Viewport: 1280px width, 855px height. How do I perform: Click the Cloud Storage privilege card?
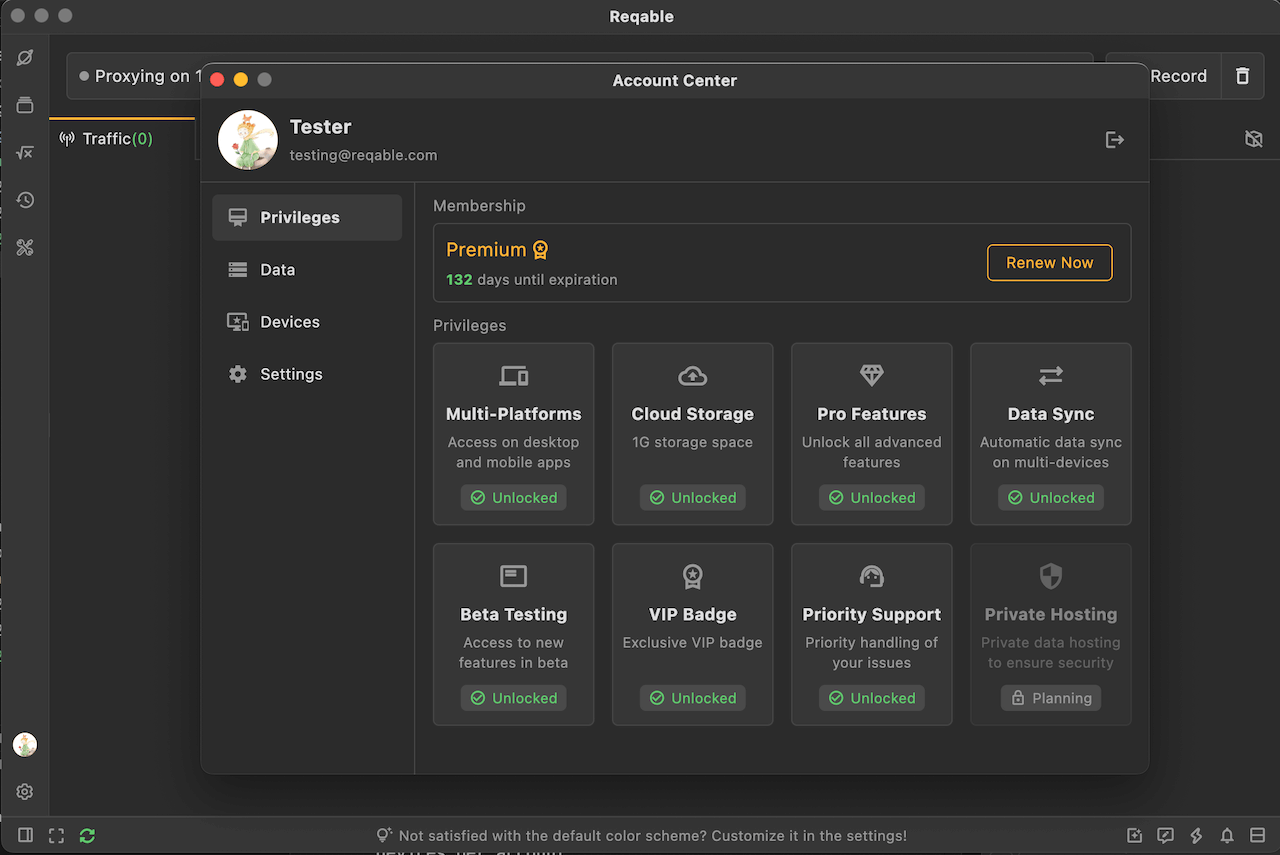tap(692, 434)
